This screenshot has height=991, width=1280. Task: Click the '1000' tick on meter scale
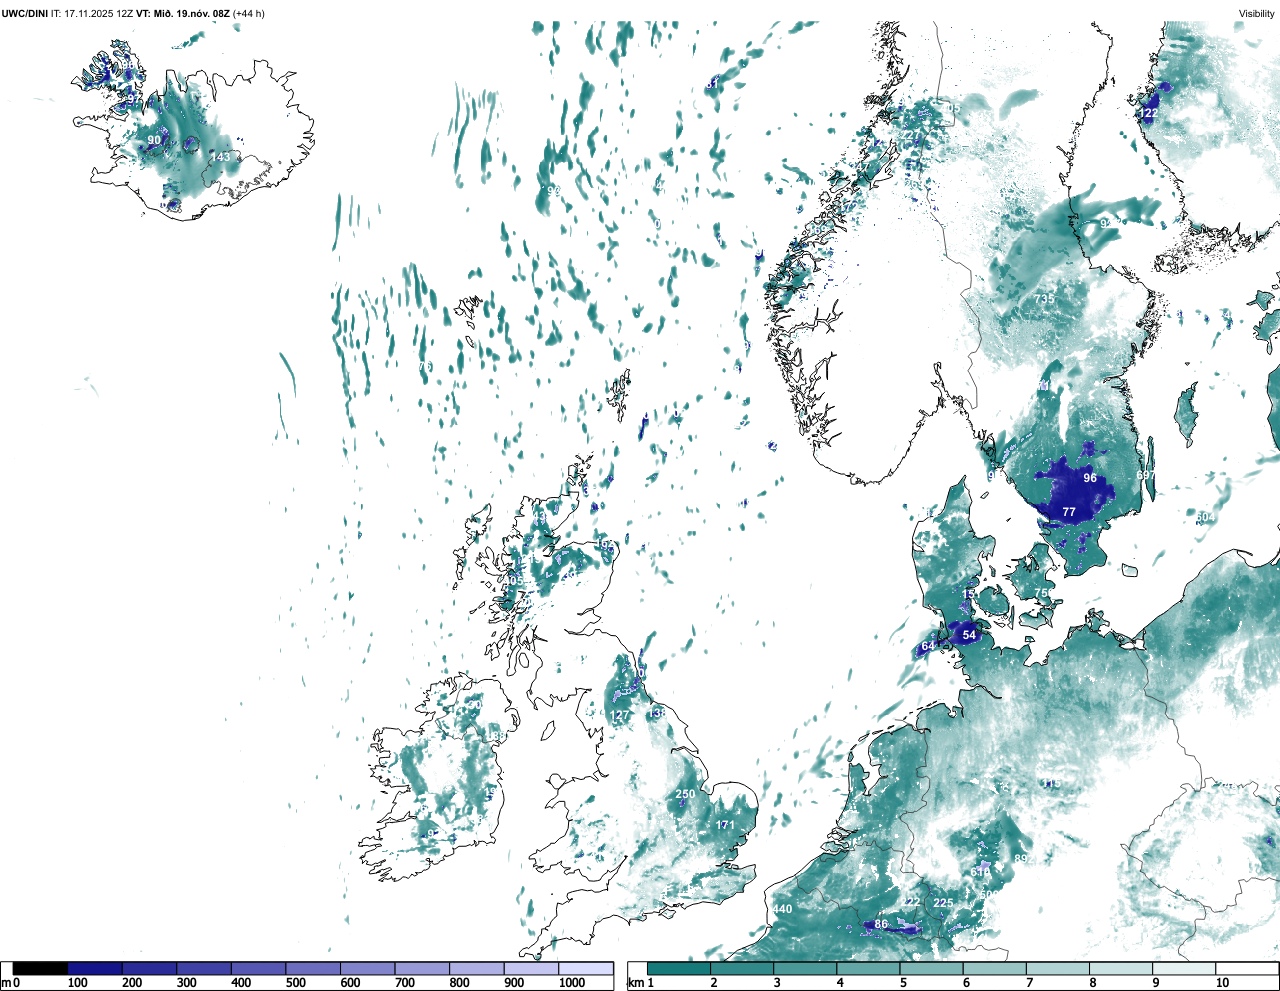point(572,983)
